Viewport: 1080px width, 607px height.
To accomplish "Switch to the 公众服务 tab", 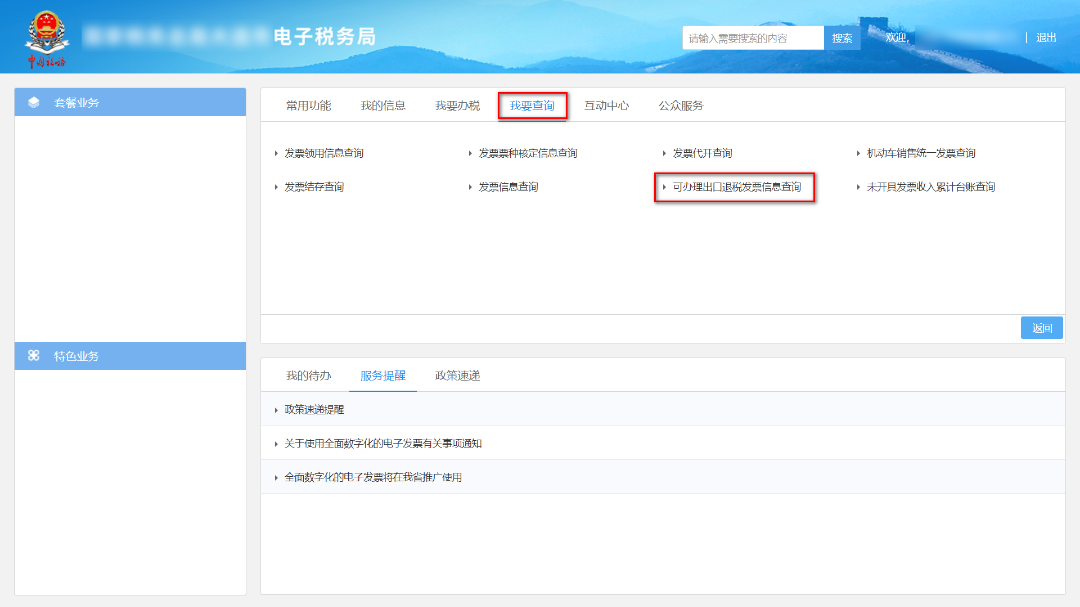I will [681, 105].
